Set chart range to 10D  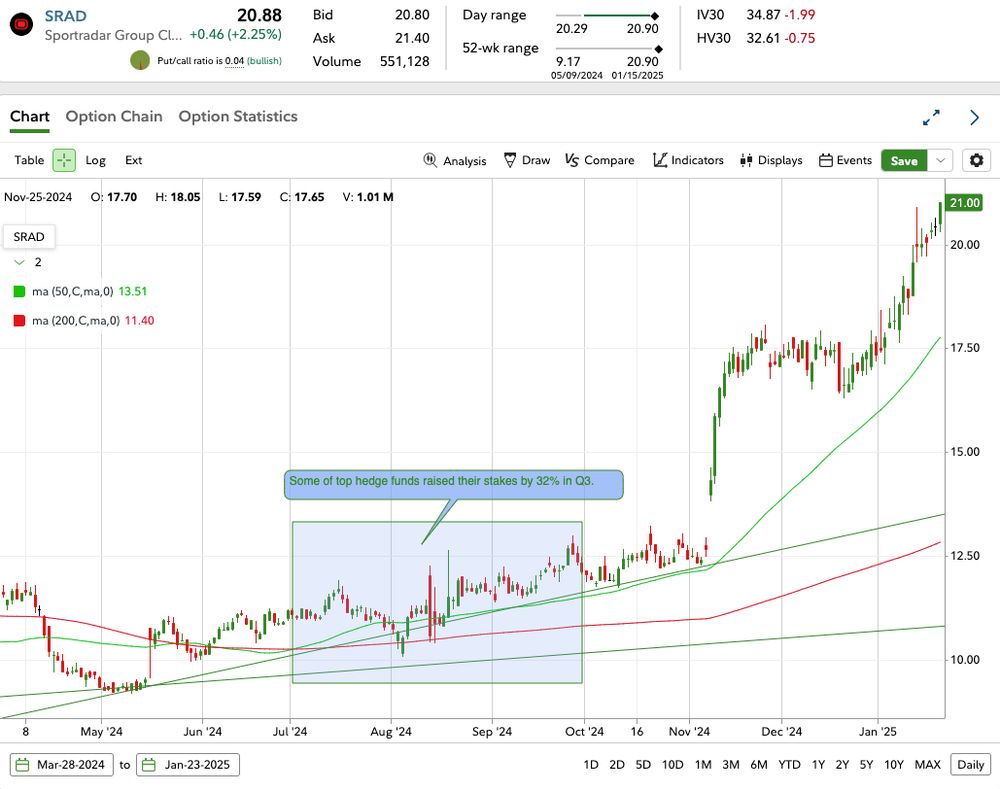click(x=672, y=765)
